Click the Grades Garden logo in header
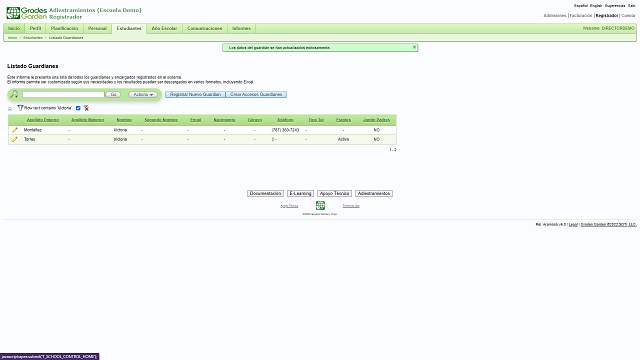The width and height of the screenshot is (640, 360). point(27,13)
